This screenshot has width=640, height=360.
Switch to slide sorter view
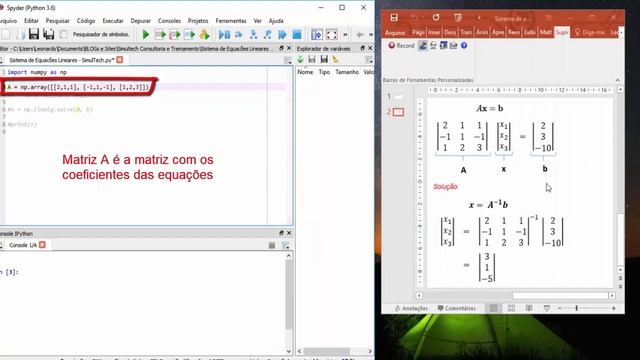[x=511, y=308]
